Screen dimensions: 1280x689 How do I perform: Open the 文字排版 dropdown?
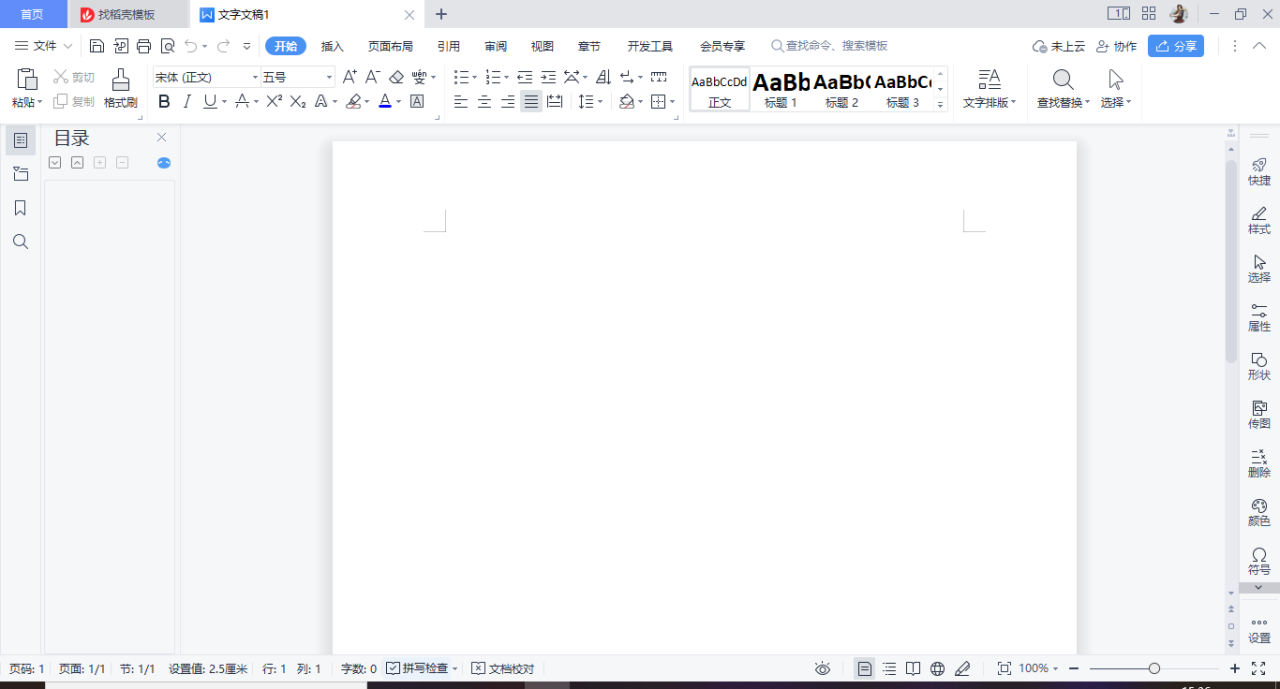[x=989, y=103]
